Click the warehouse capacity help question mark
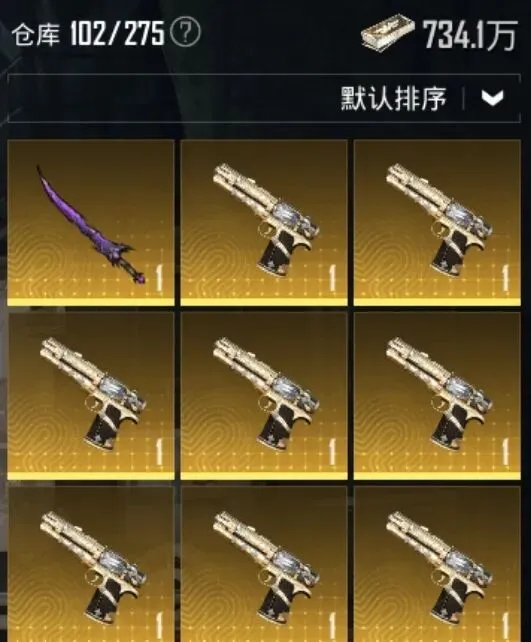531x642 pixels. coord(185,33)
